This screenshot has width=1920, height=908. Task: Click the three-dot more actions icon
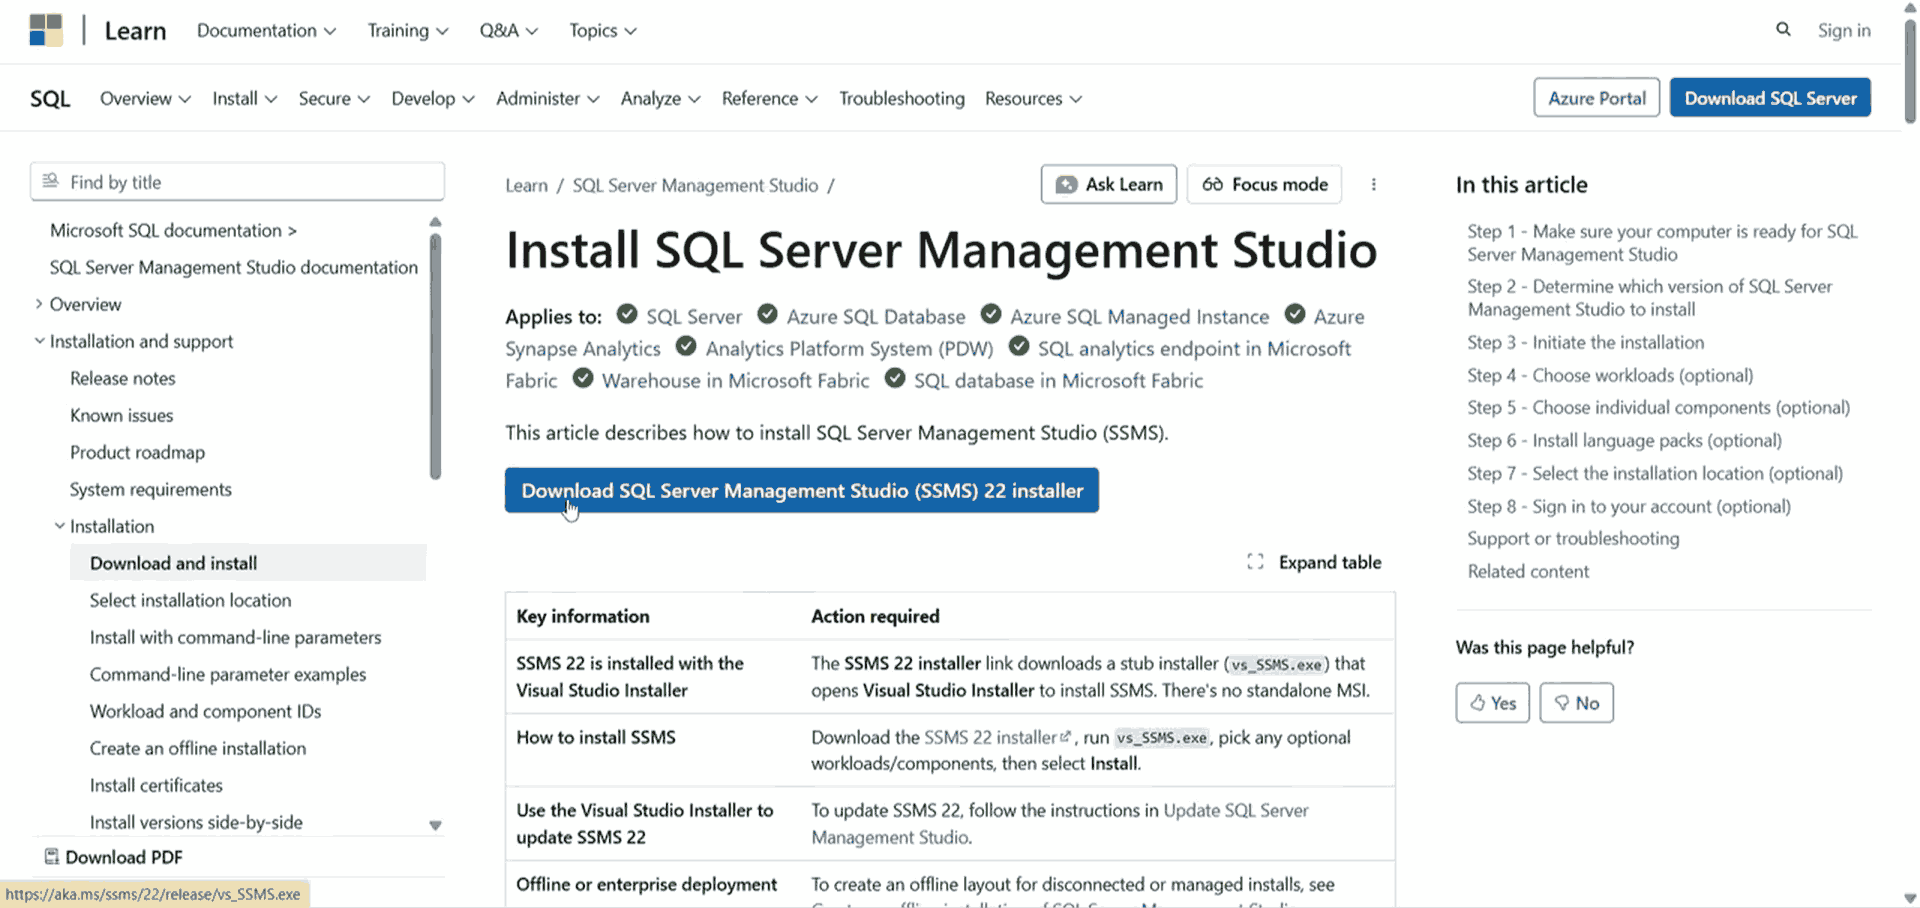tap(1373, 184)
